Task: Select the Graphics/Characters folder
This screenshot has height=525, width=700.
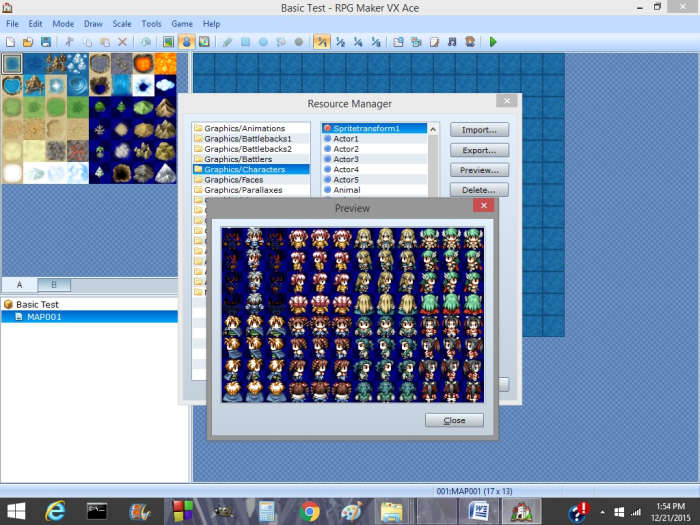Action: [251, 169]
